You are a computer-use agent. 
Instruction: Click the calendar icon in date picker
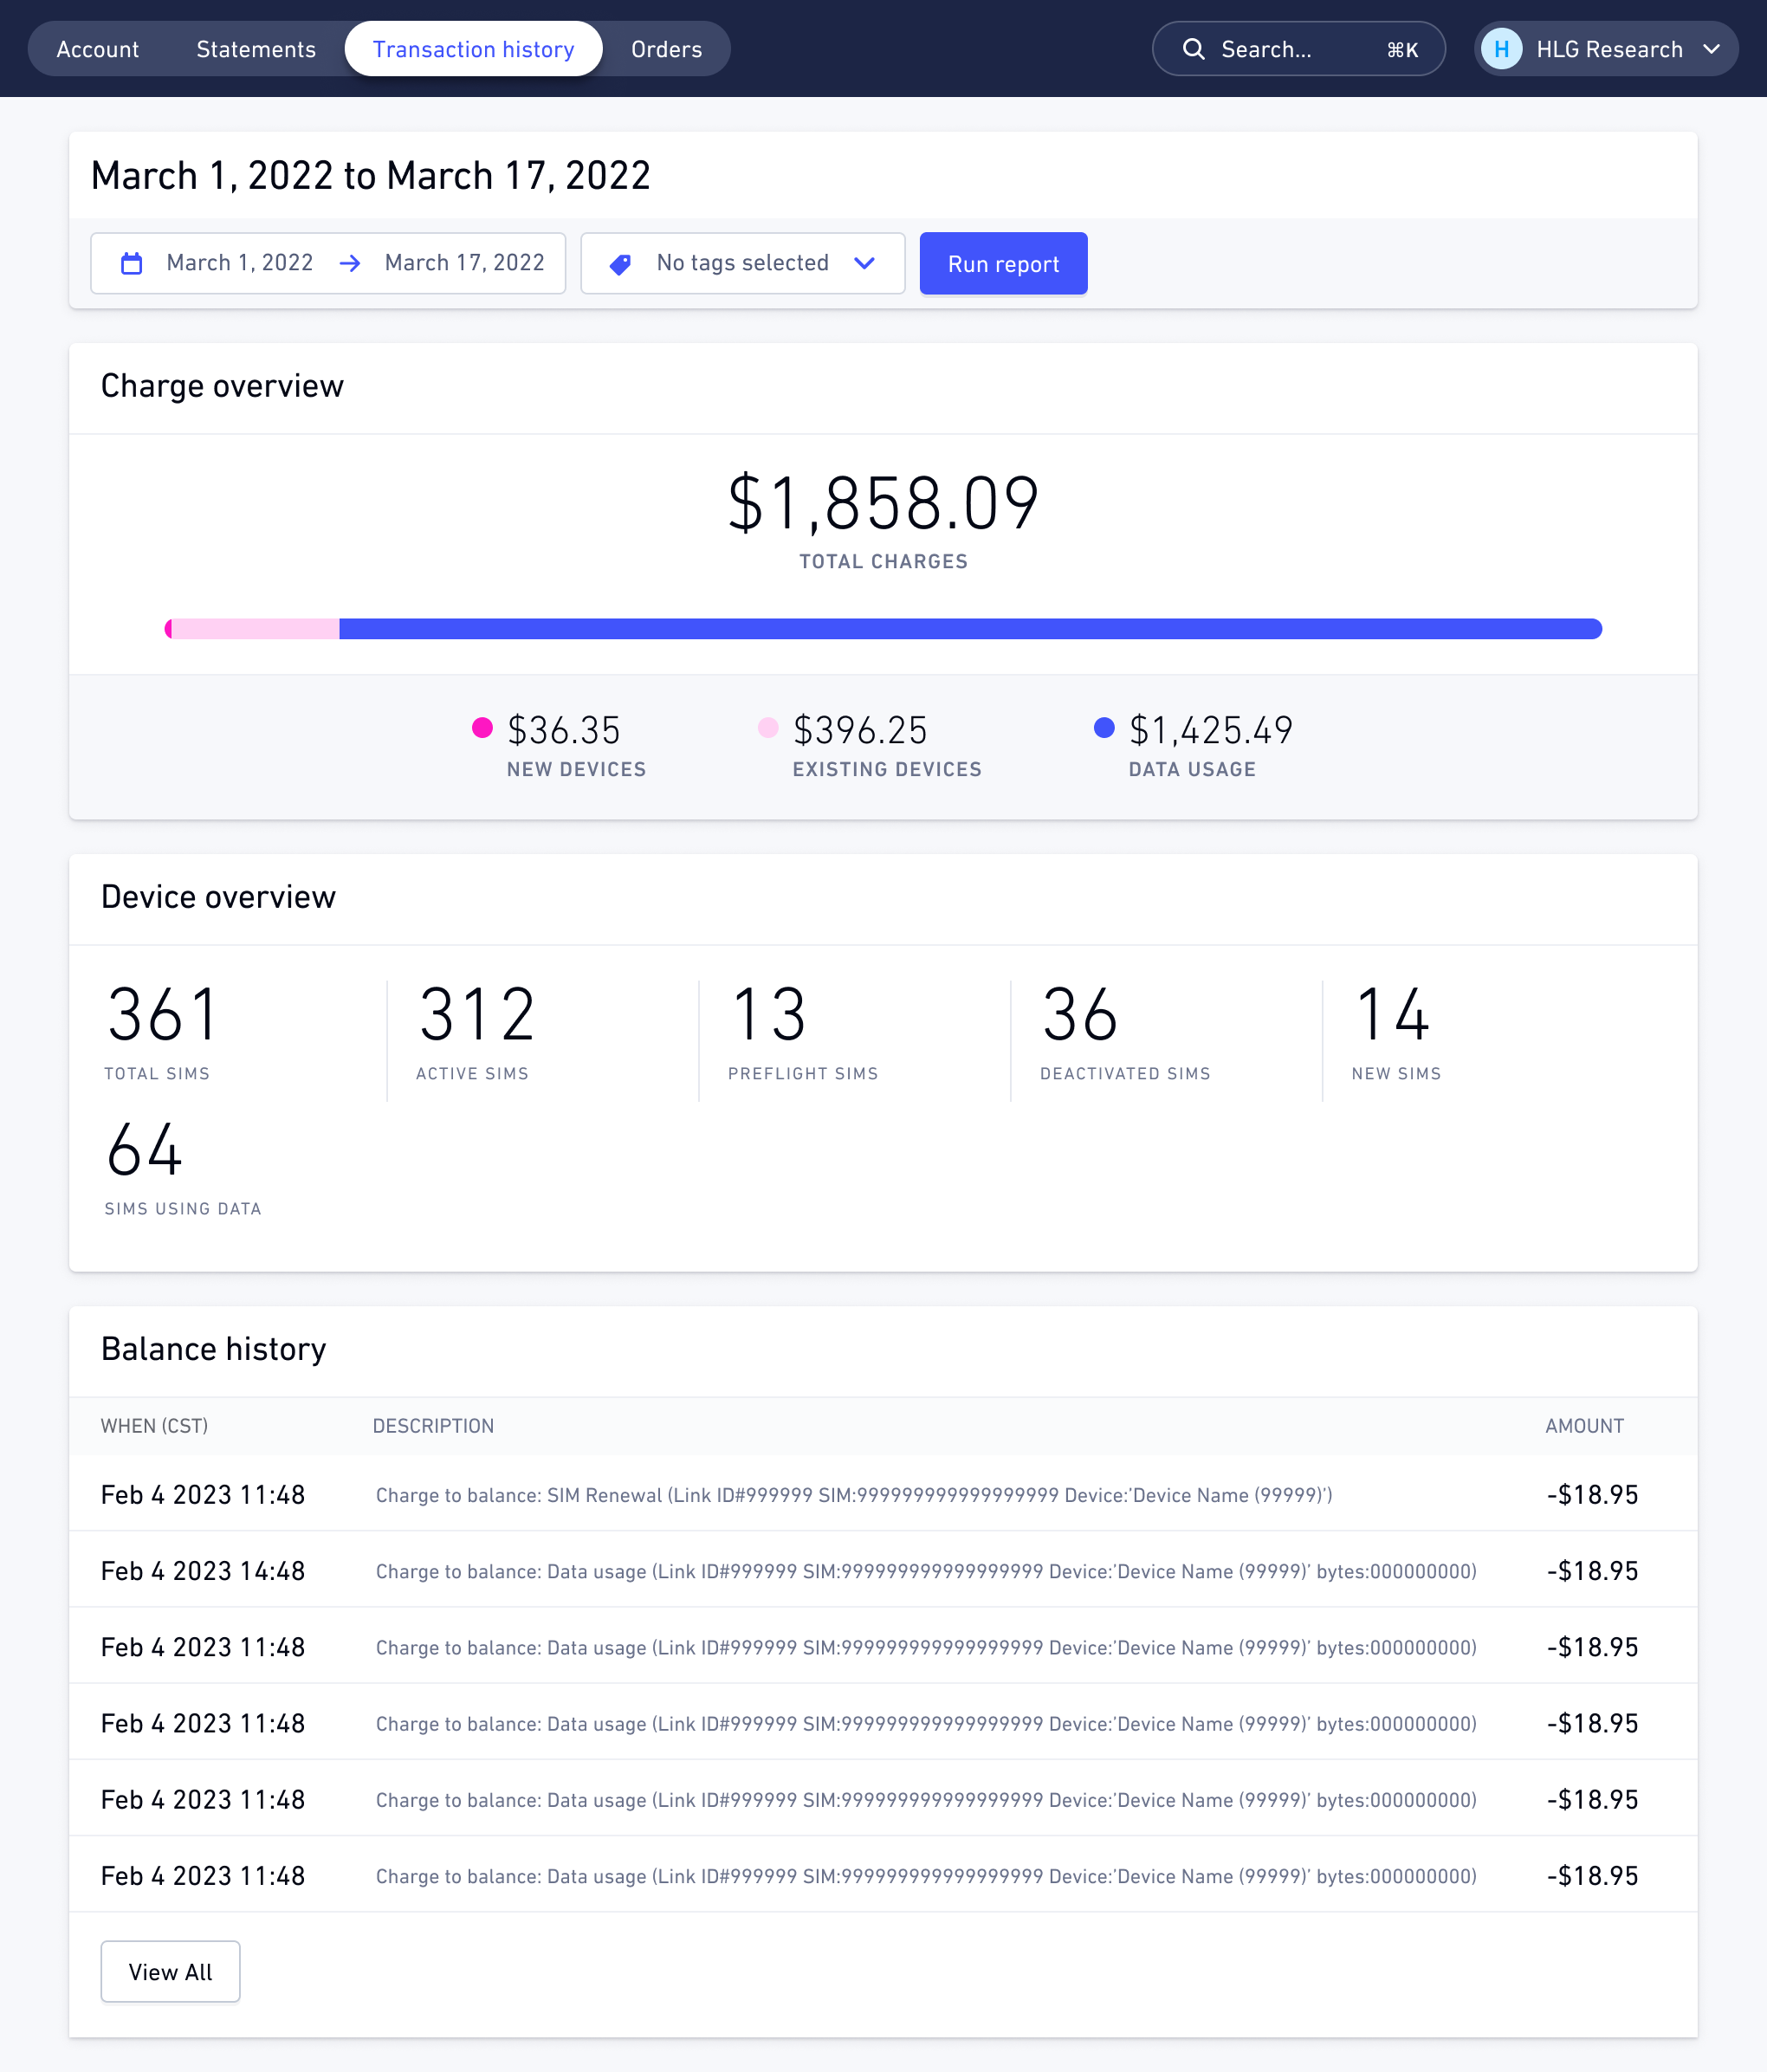point(131,263)
